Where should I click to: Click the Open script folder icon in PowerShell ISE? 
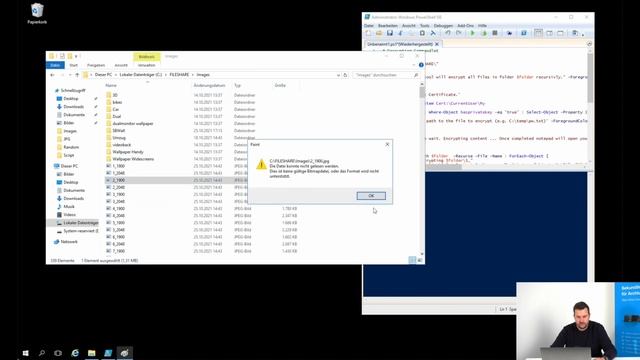tap(379, 33)
